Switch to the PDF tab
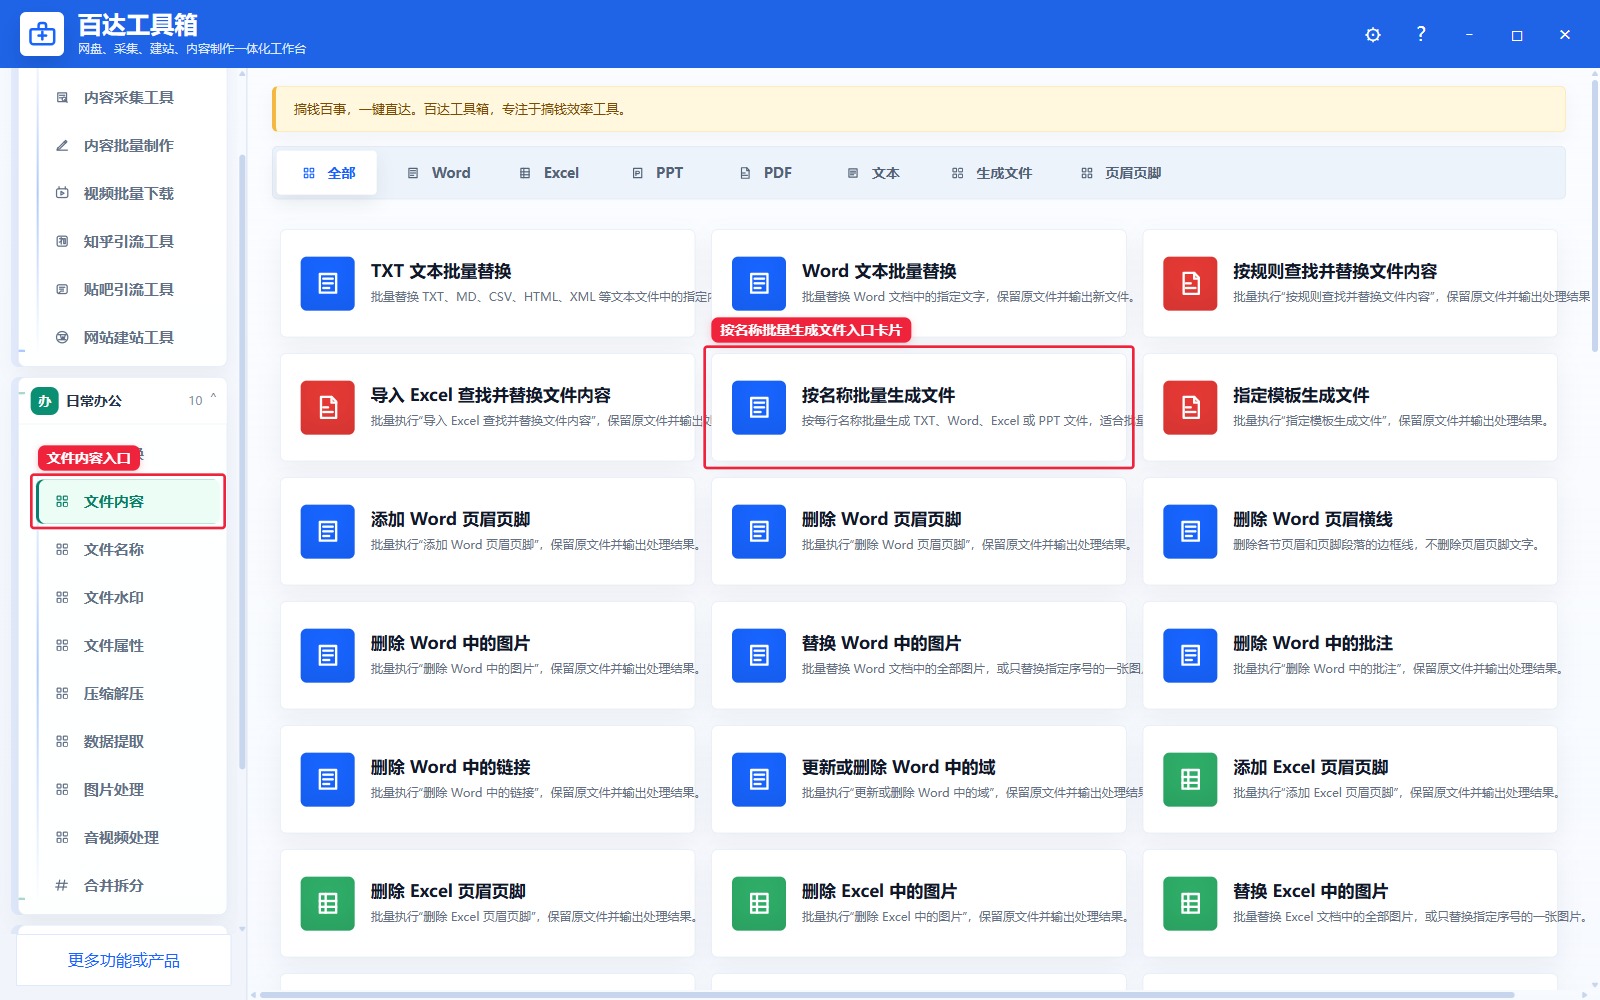The image size is (1600, 1000). [766, 173]
